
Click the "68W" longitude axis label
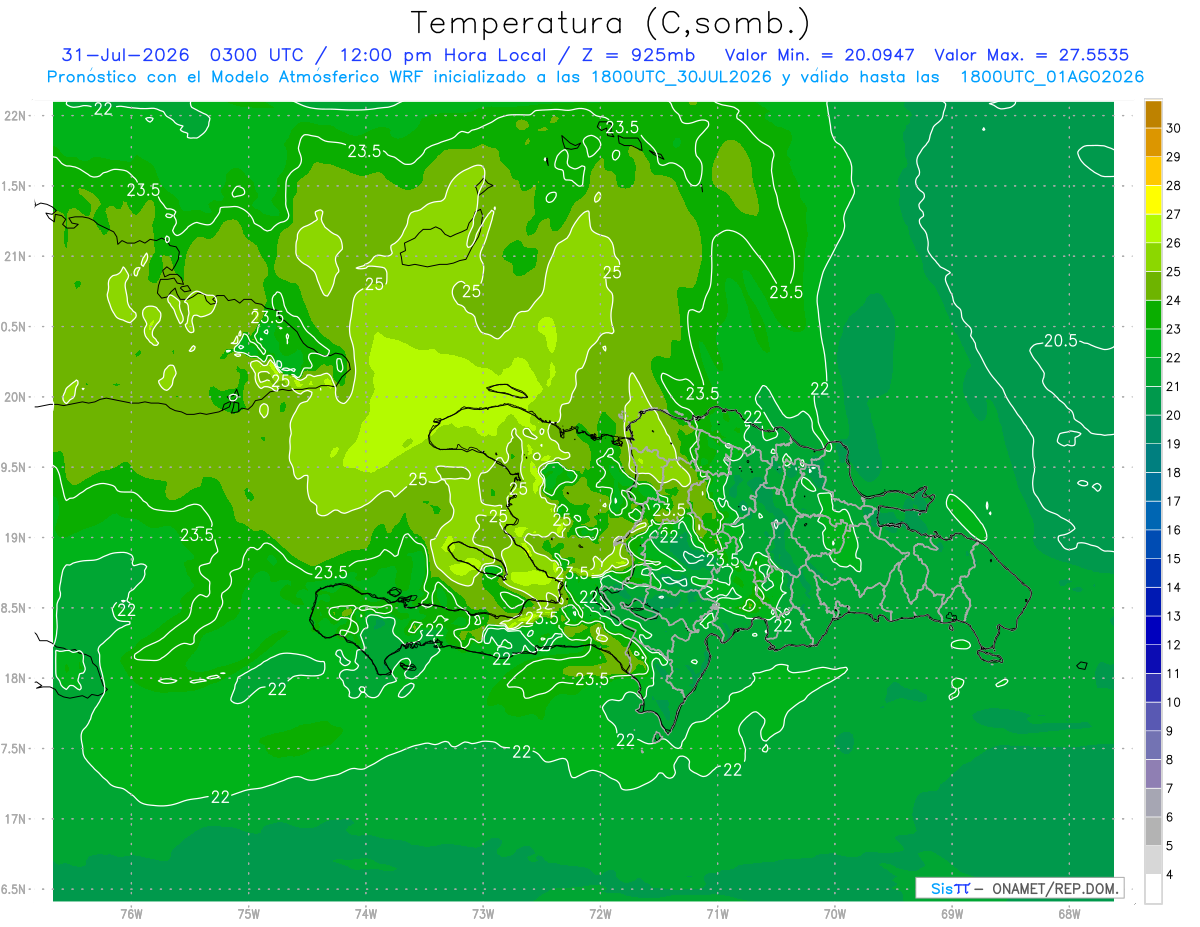[1069, 915]
